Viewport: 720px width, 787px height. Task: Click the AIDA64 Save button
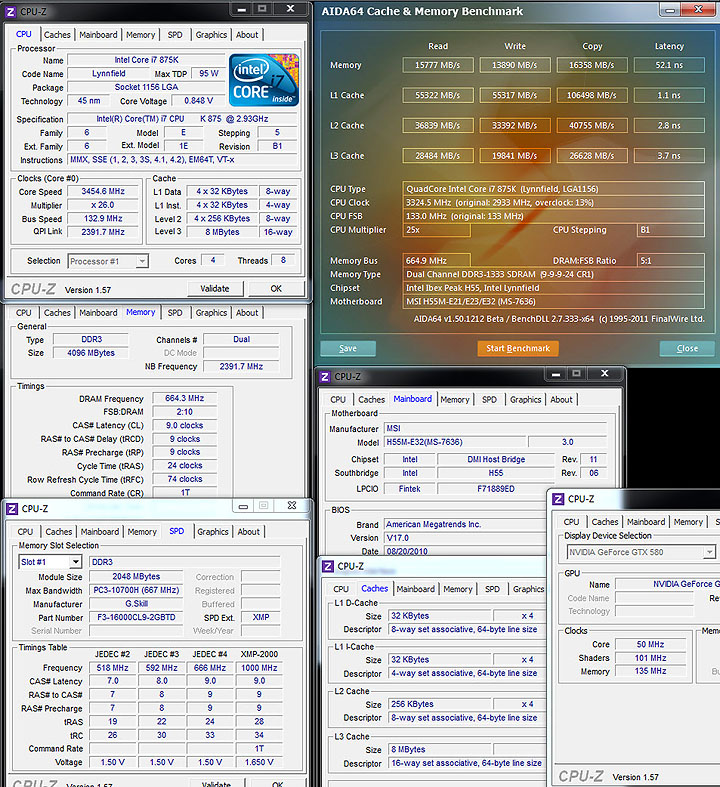pyautogui.click(x=348, y=348)
